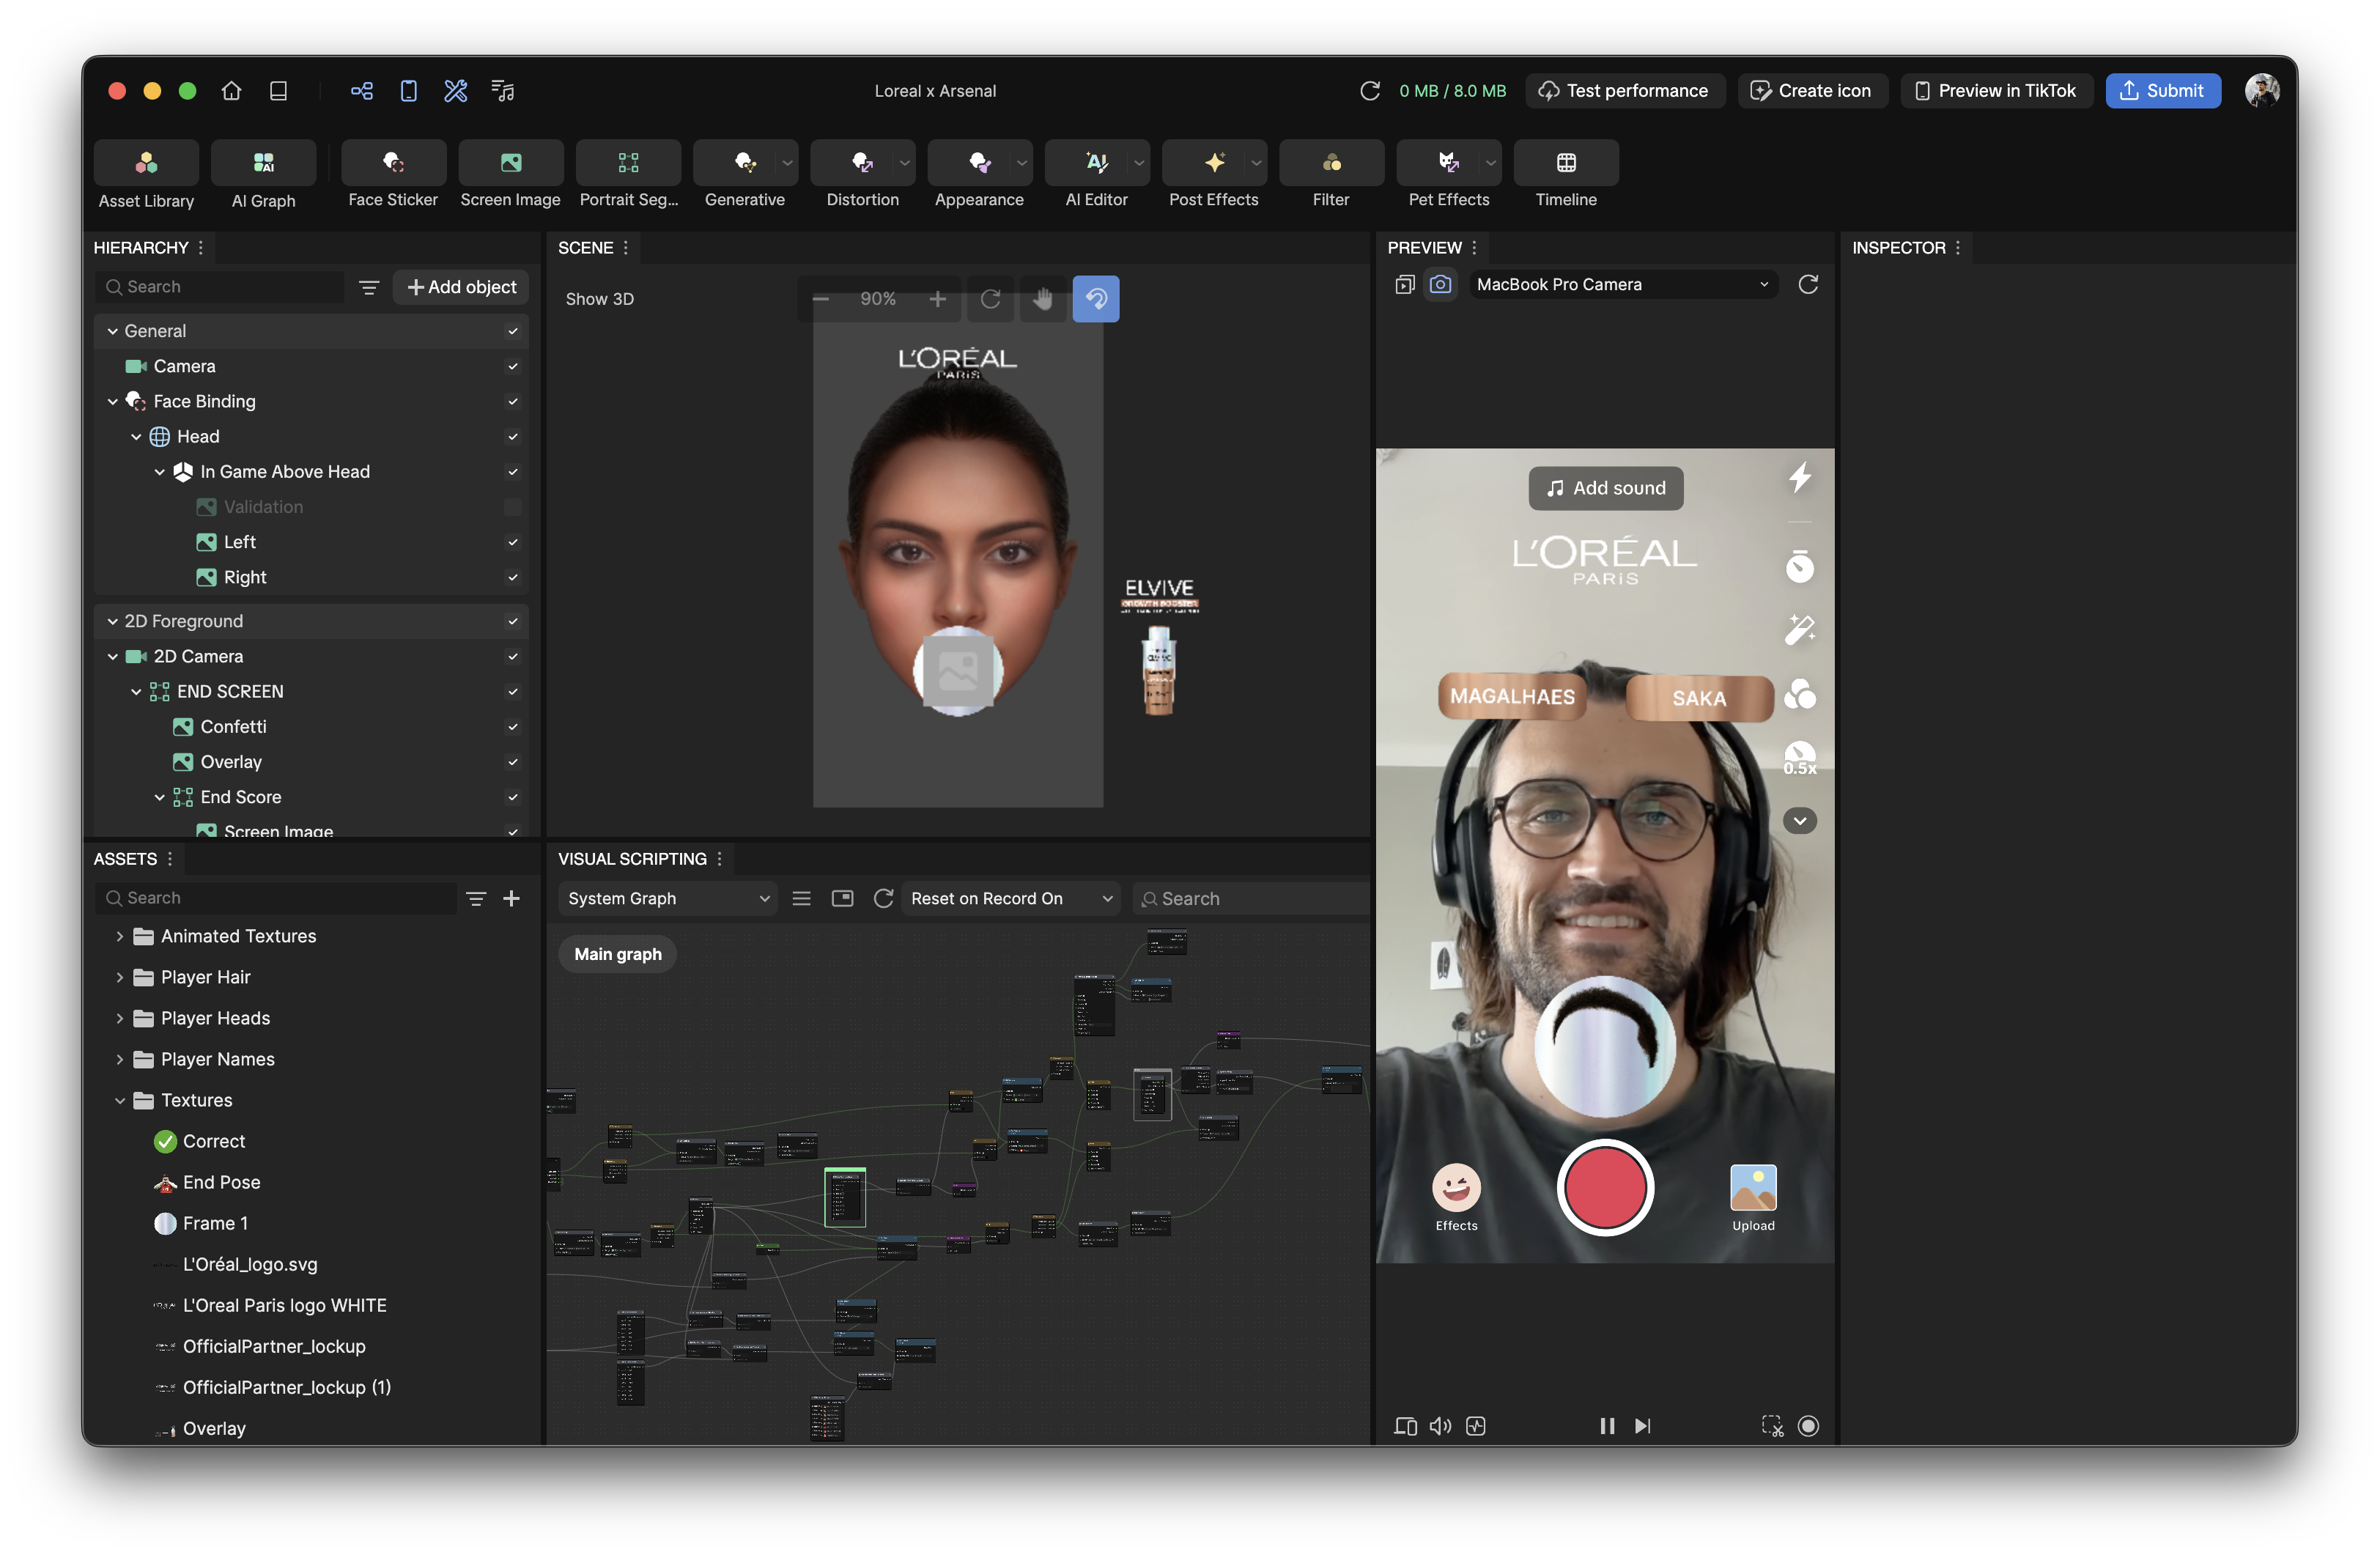Image resolution: width=2380 pixels, height=1555 pixels.
Task: Click the crossed tools icon in title bar
Action: click(456, 91)
